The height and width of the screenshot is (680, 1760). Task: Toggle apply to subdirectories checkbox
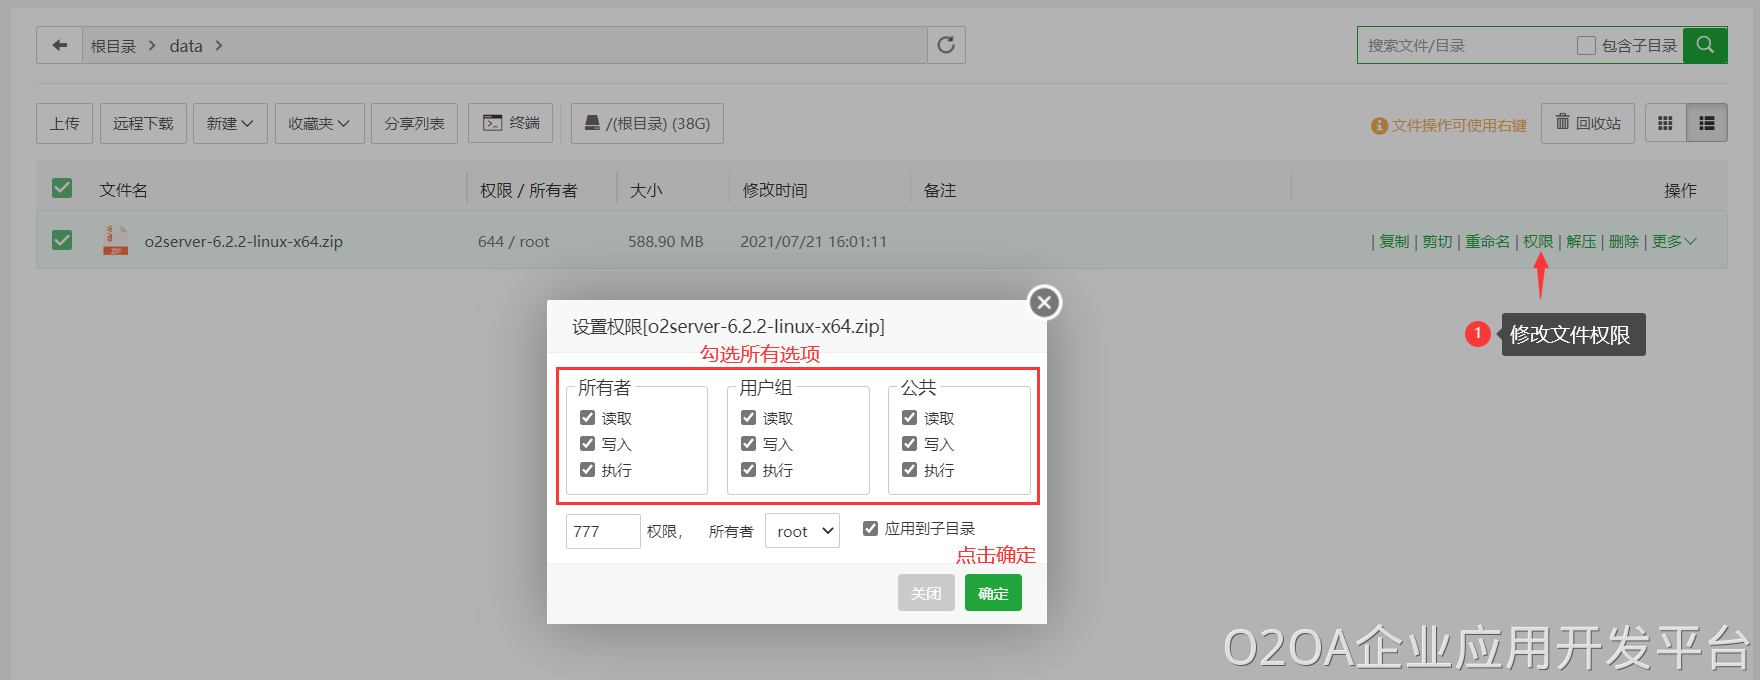point(871,528)
